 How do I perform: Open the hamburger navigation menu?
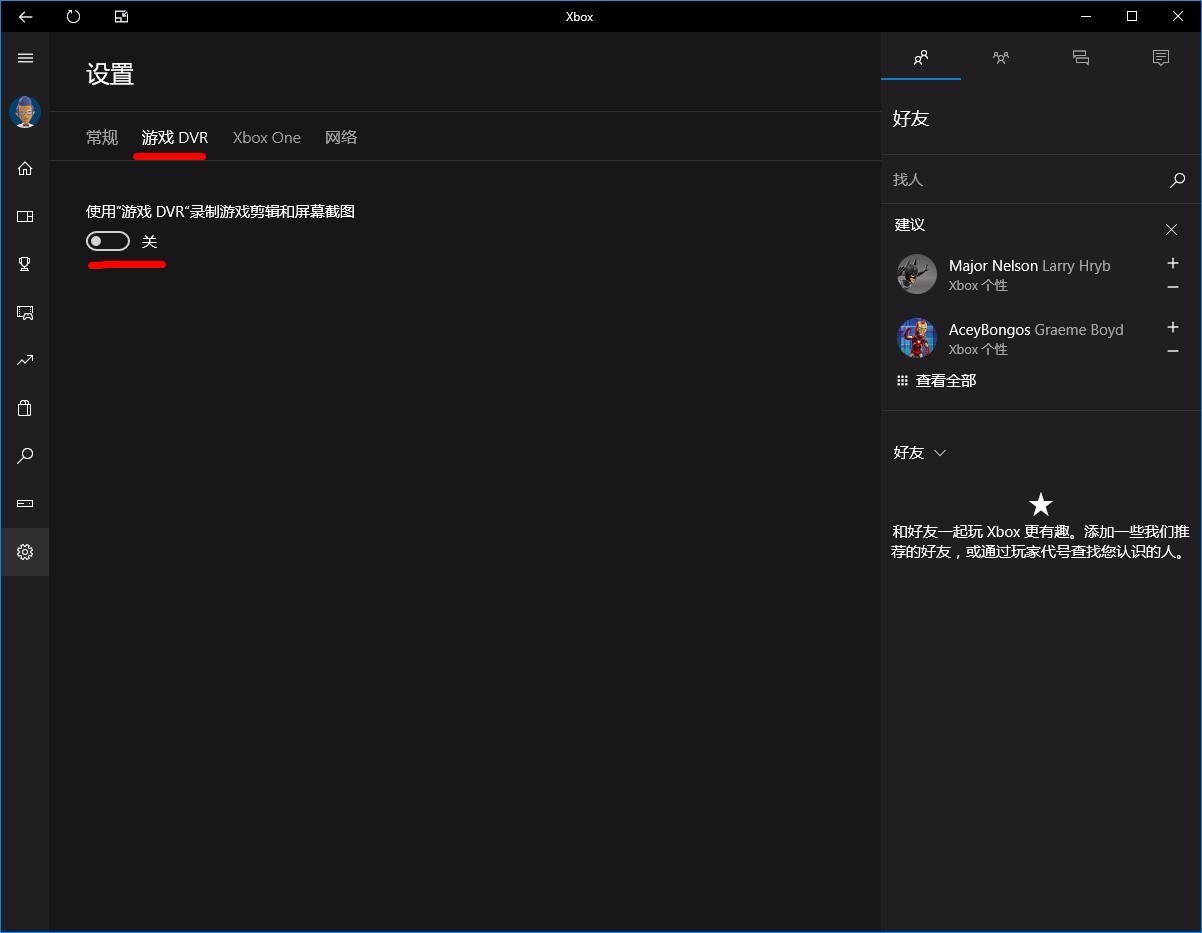pyautogui.click(x=25, y=58)
